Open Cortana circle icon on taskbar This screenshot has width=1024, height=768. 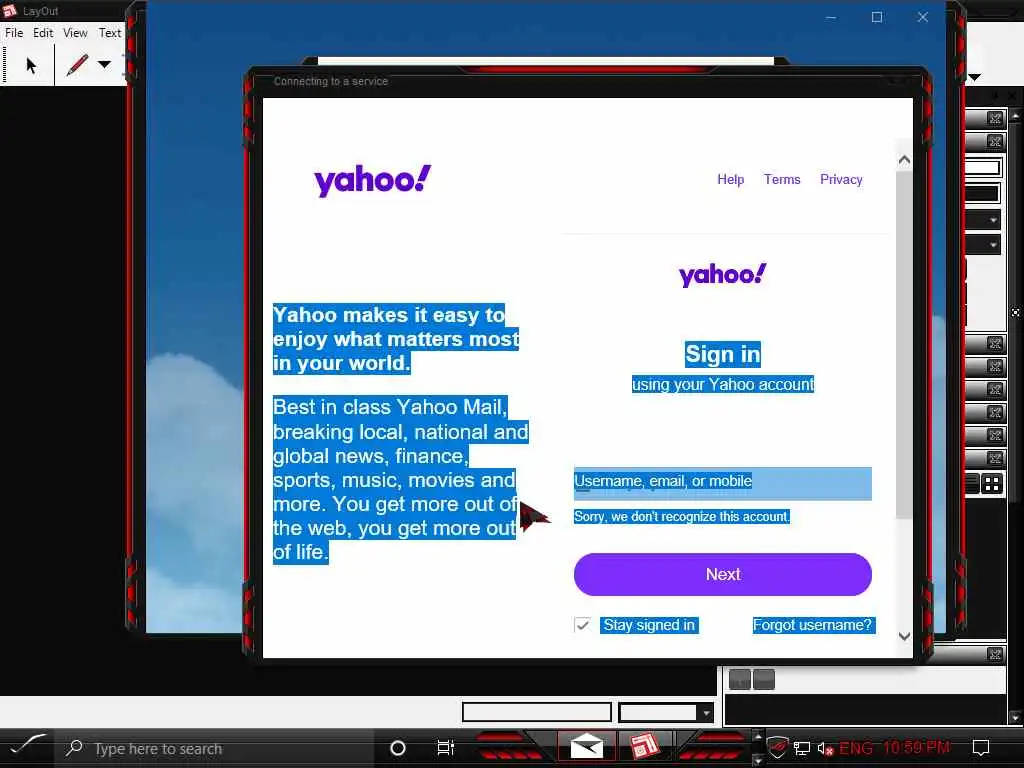point(397,748)
